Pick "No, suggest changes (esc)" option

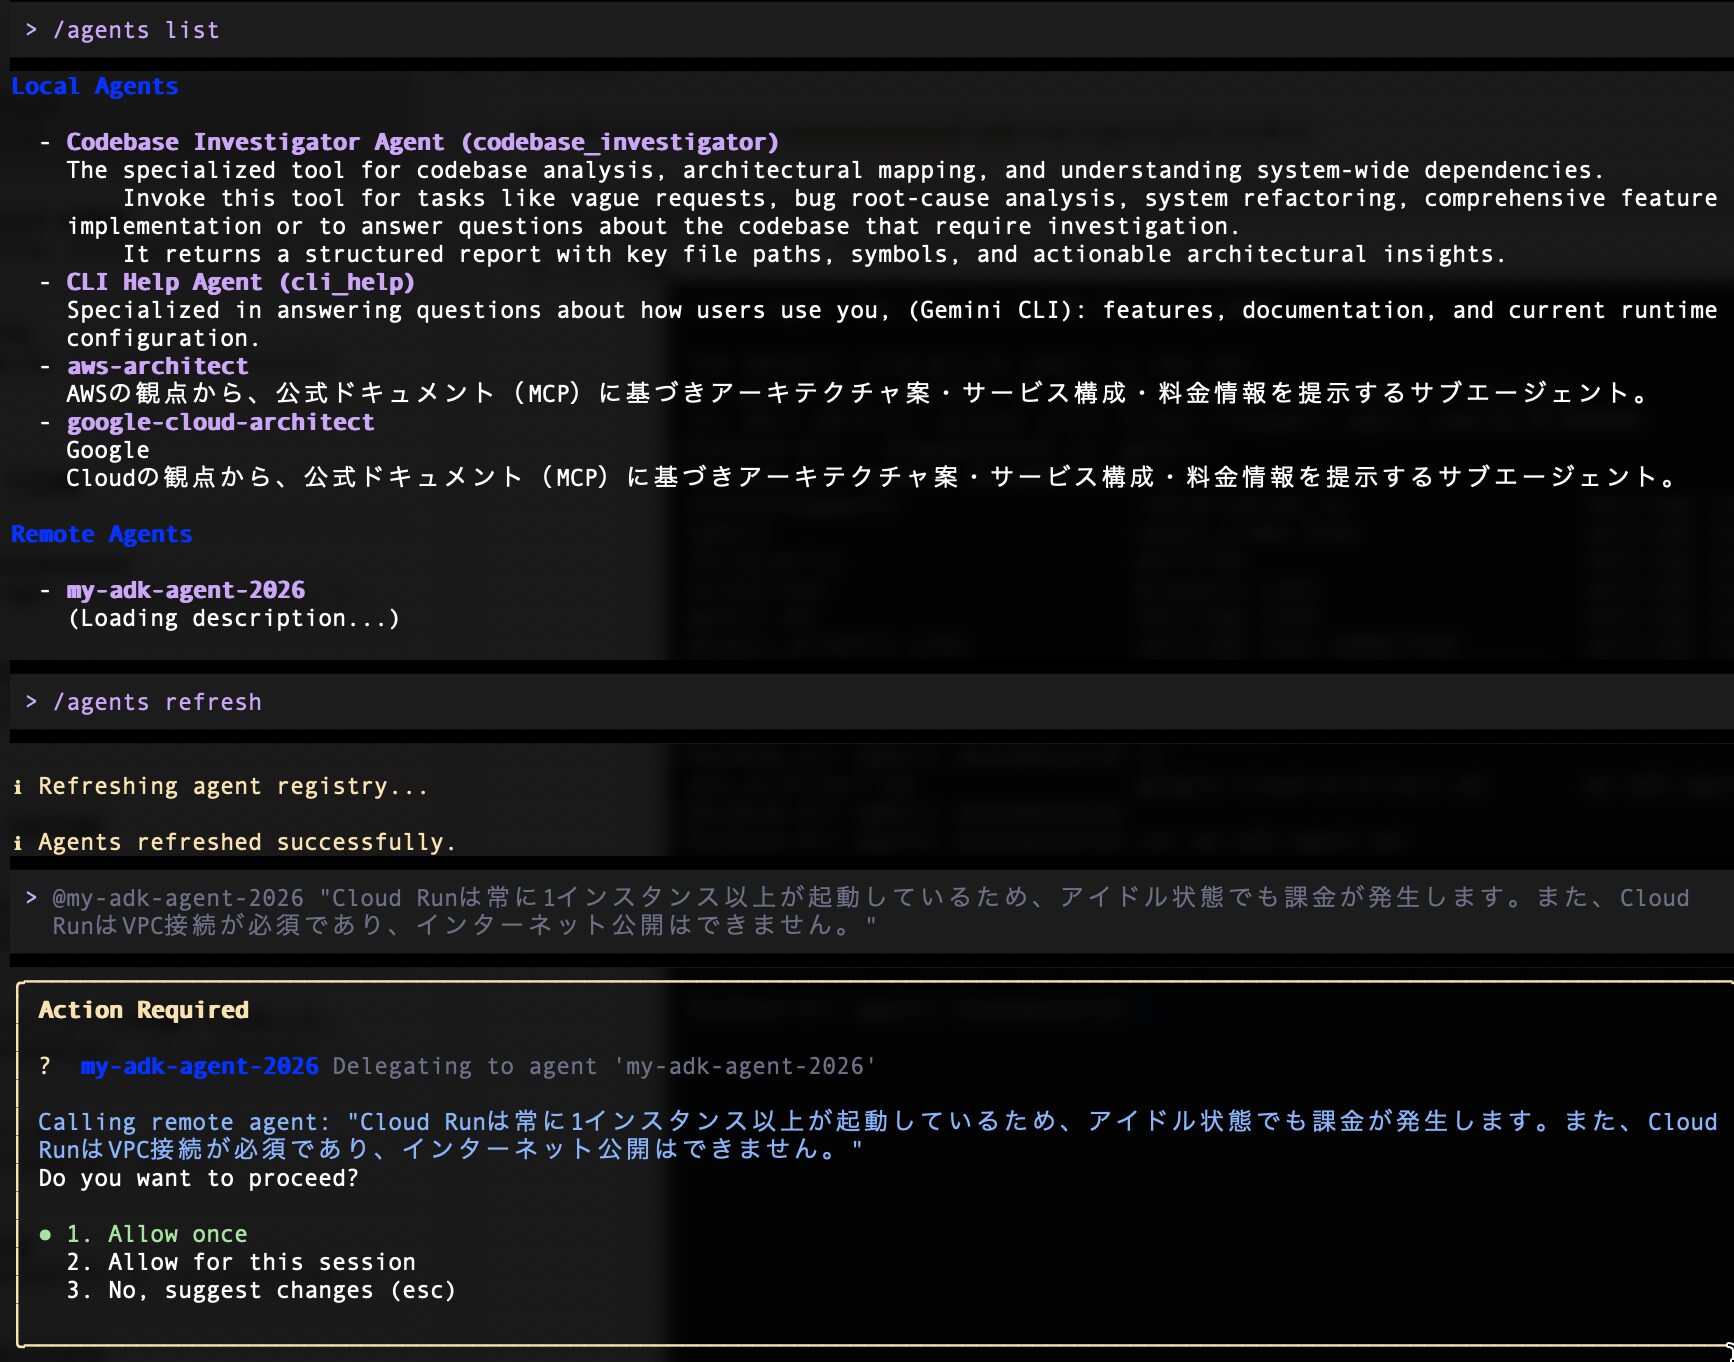click(x=280, y=1290)
